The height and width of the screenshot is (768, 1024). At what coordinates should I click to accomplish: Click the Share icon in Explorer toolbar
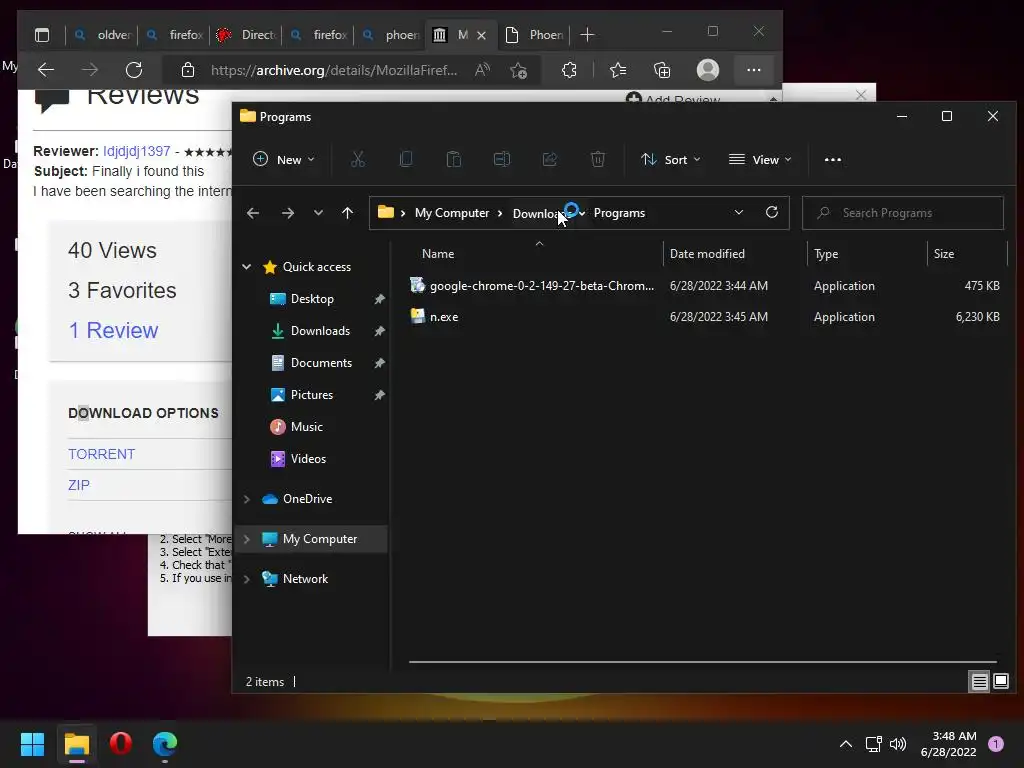[x=550, y=159]
